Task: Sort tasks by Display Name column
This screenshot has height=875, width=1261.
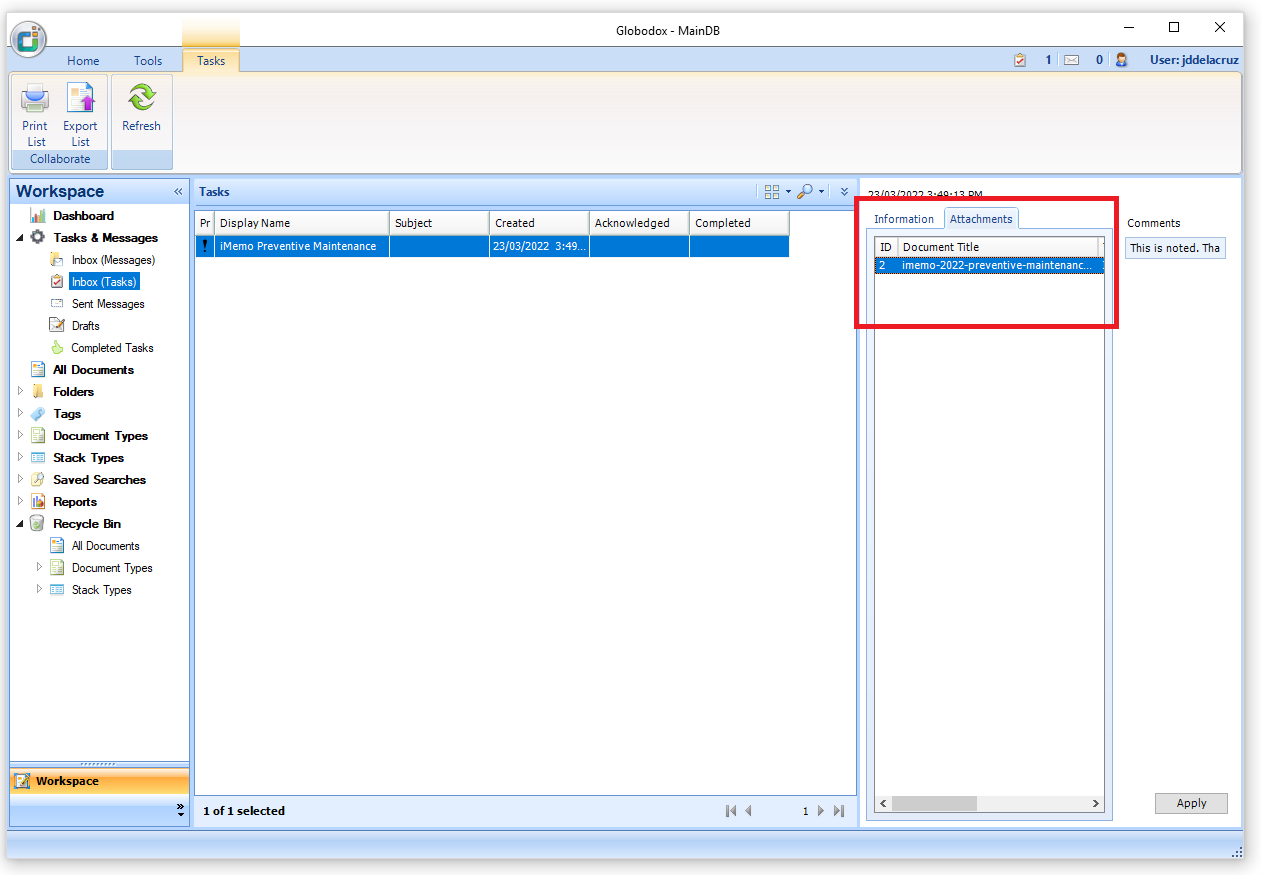Action: [302, 223]
